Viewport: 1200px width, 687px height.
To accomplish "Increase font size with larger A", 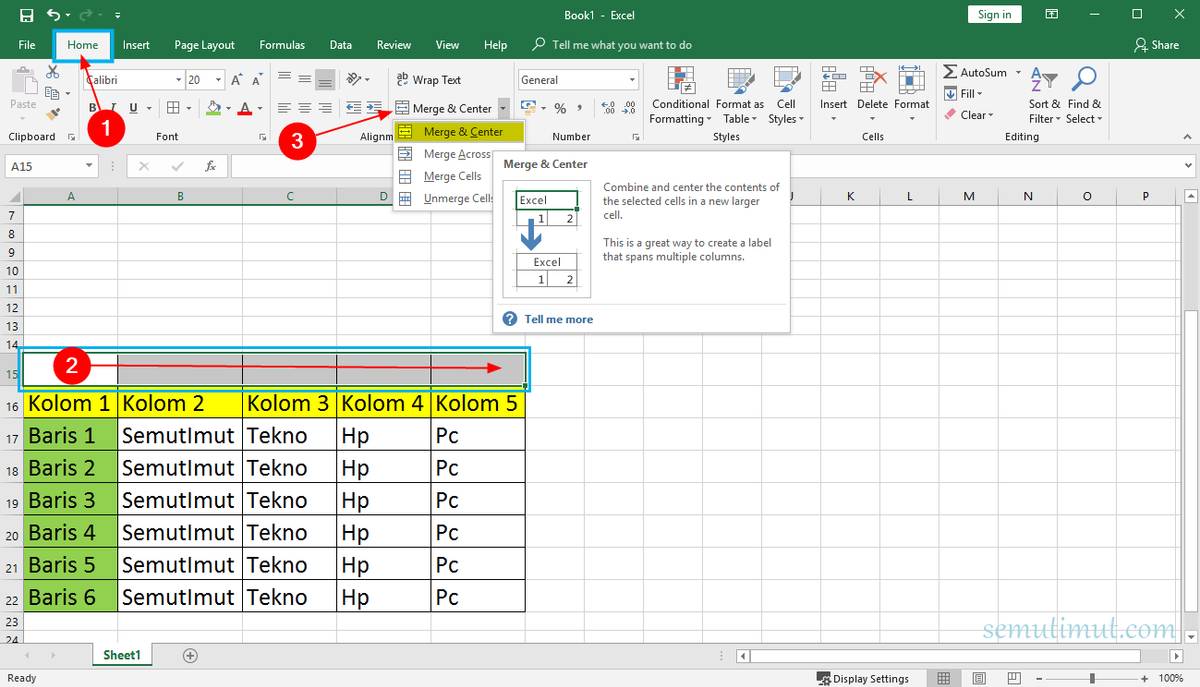I will tap(237, 80).
